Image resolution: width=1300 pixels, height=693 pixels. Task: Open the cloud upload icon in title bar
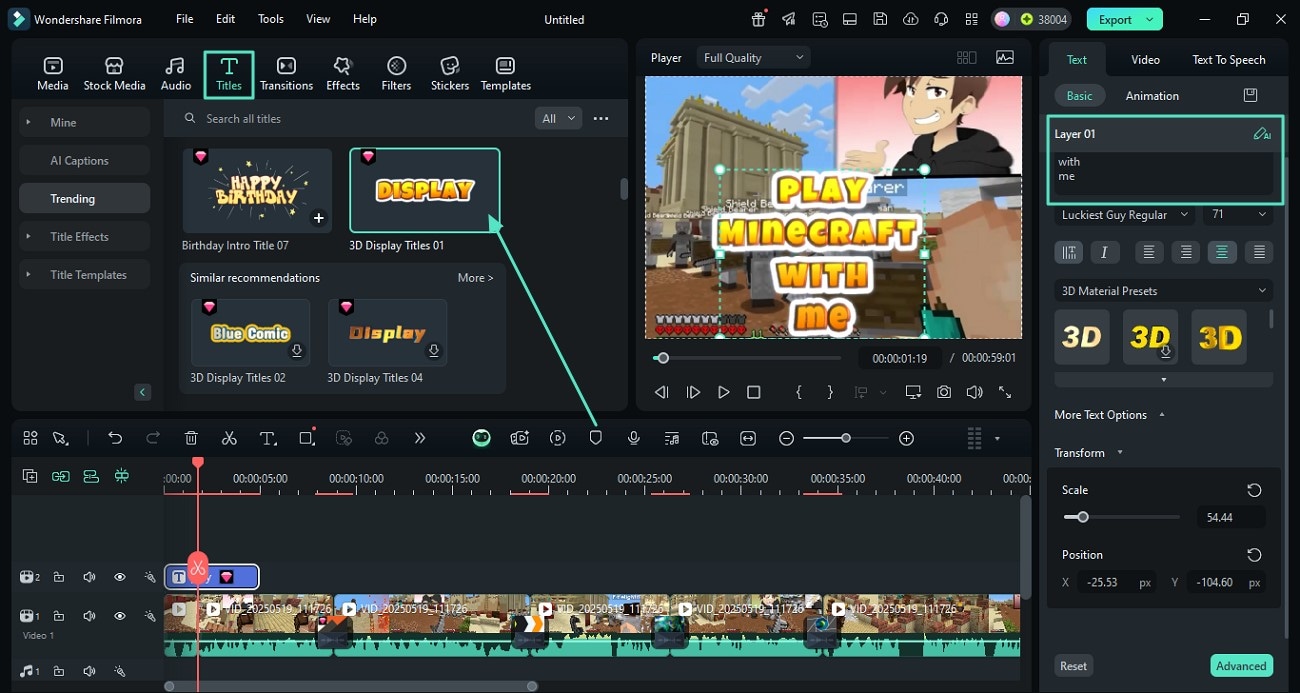[910, 19]
